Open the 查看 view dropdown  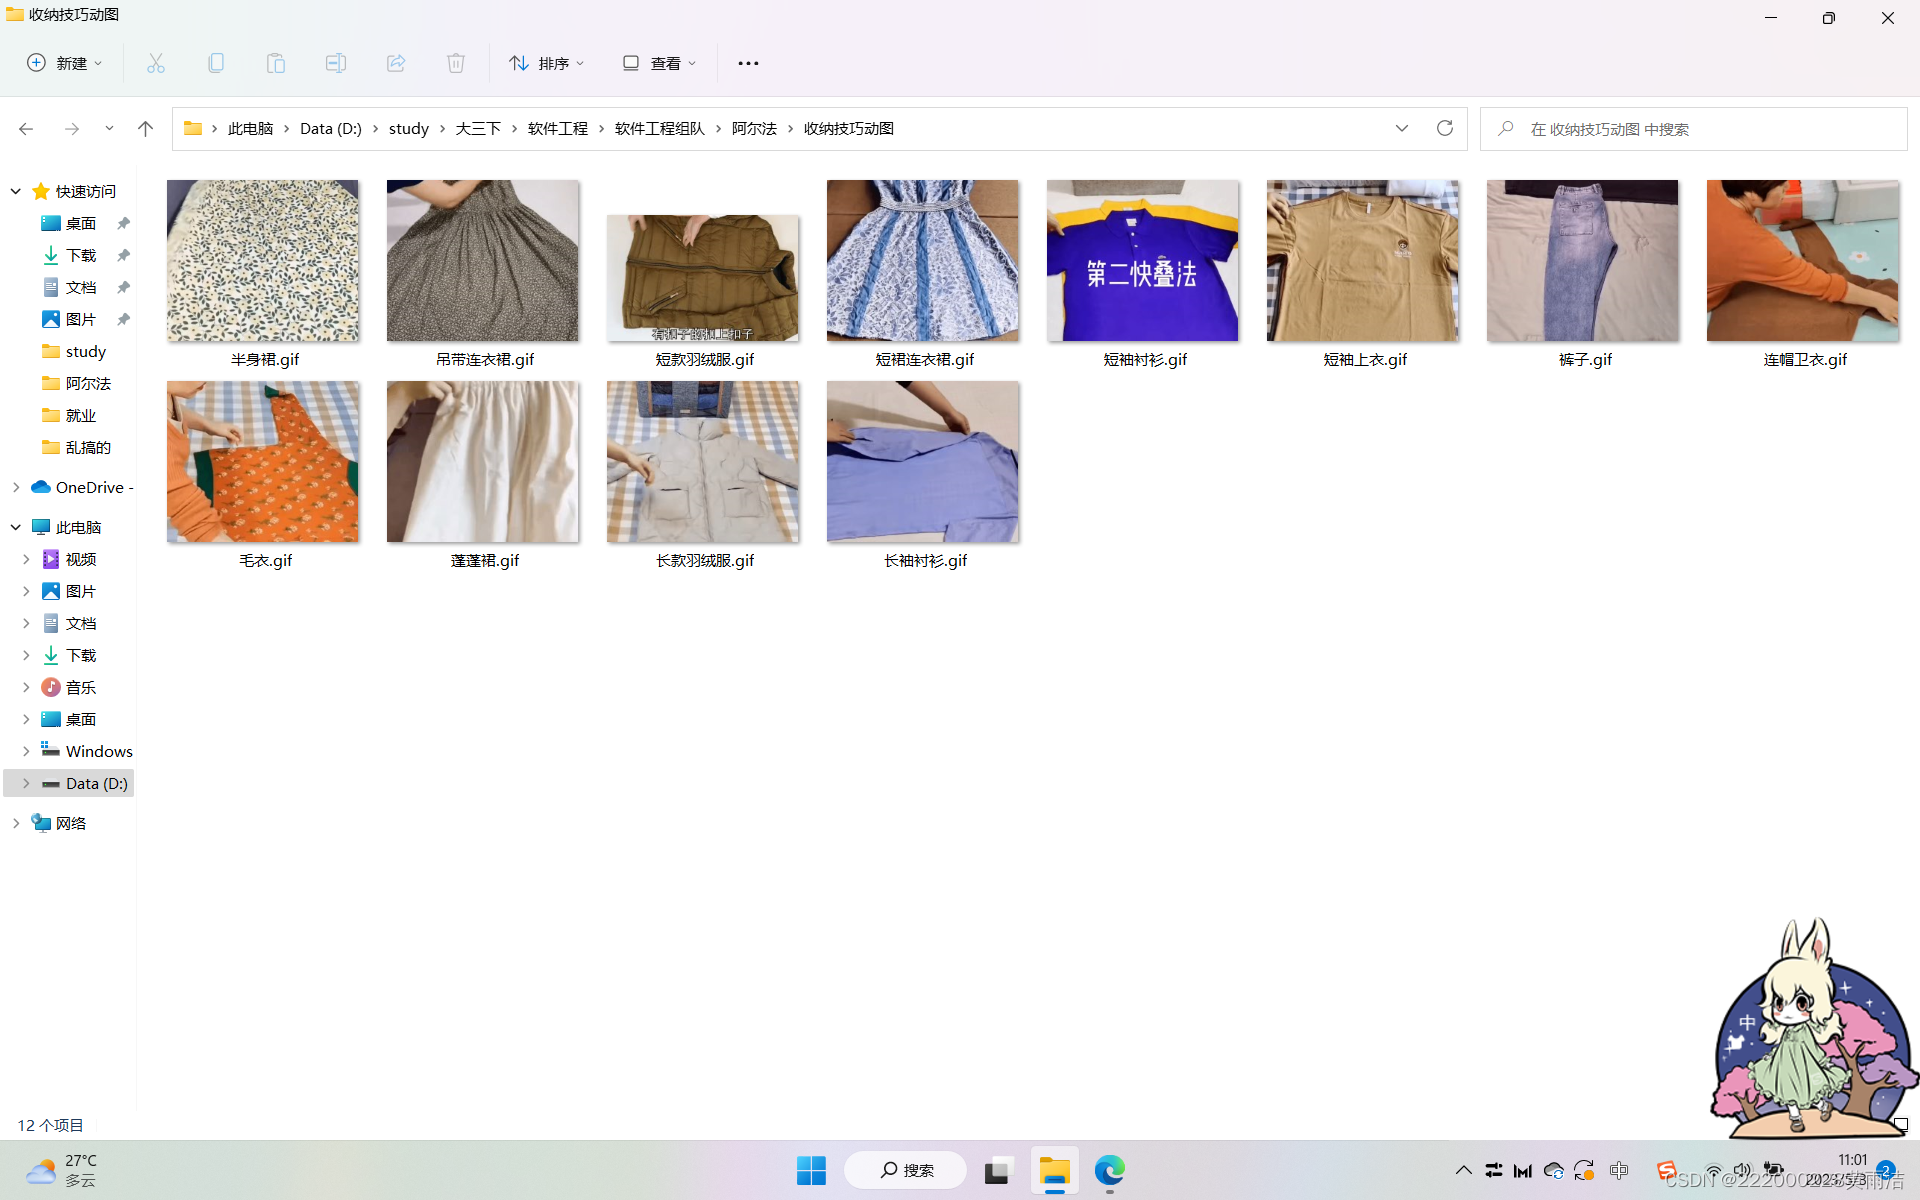(x=659, y=63)
